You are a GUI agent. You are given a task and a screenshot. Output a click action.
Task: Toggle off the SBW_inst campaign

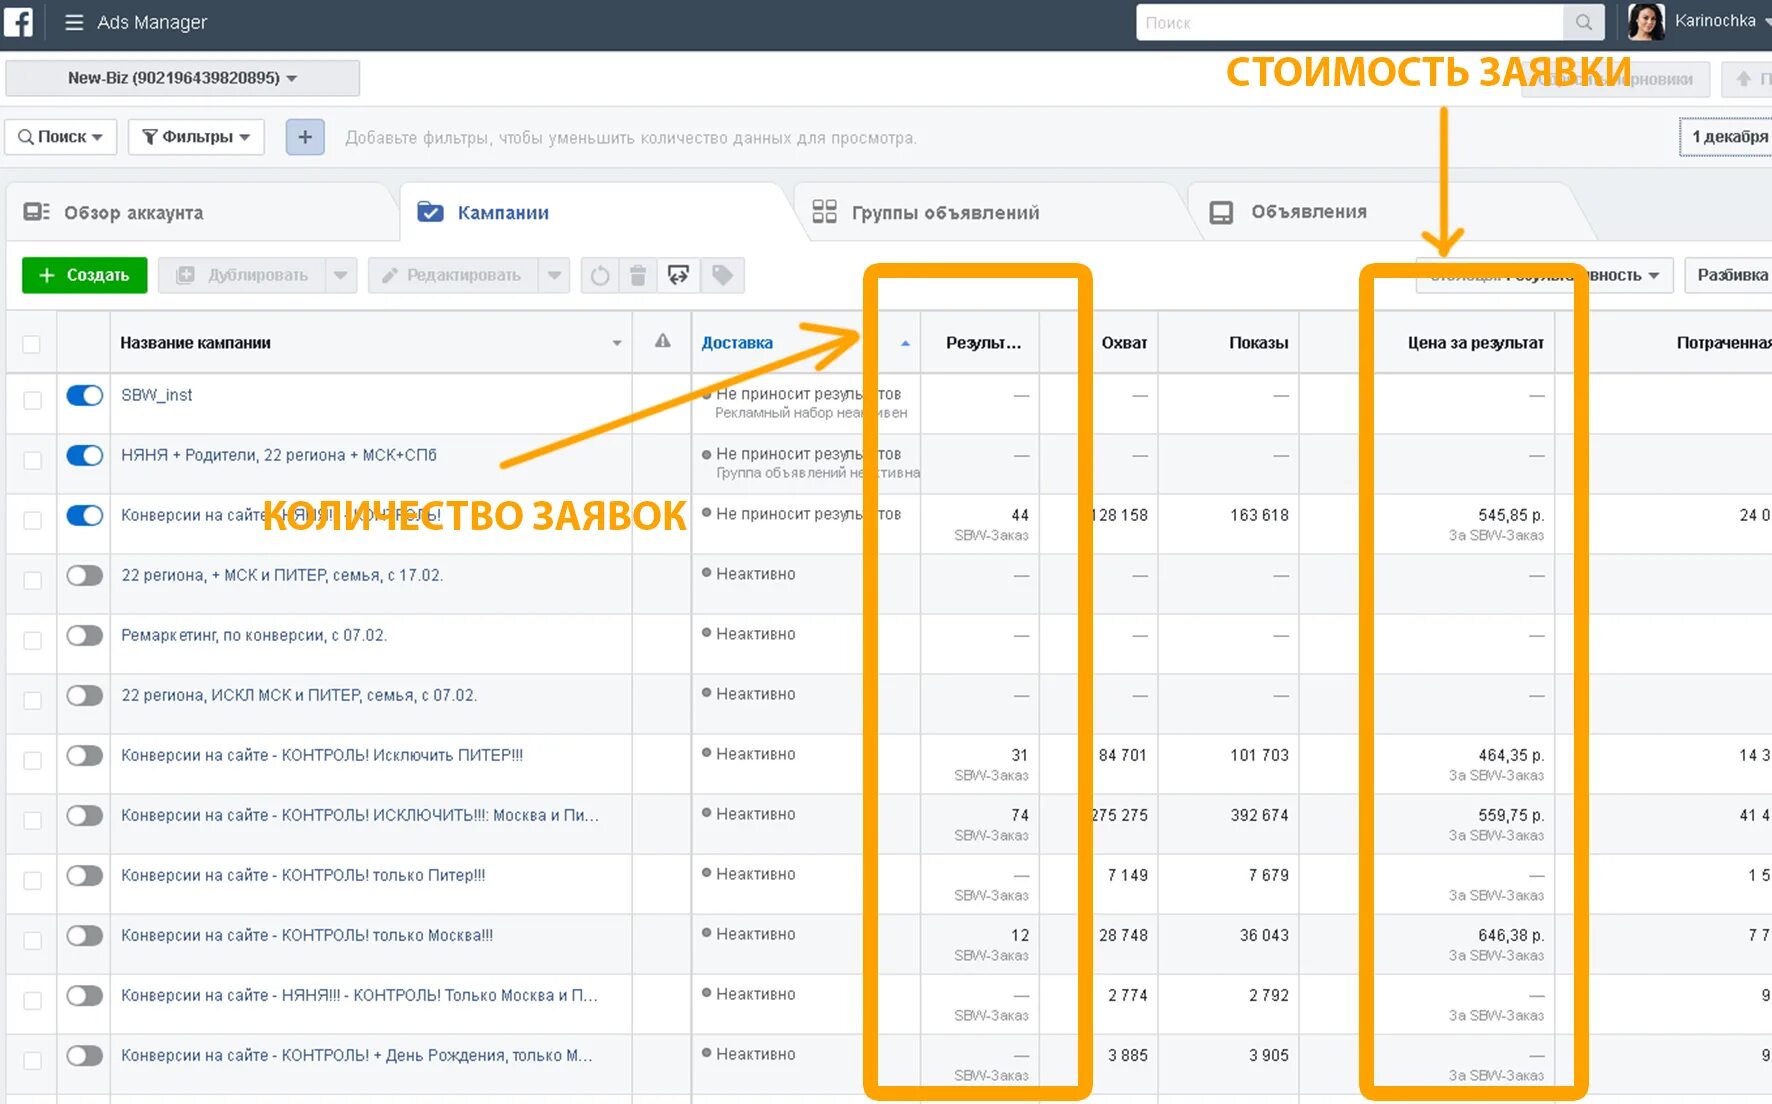[x=85, y=395]
